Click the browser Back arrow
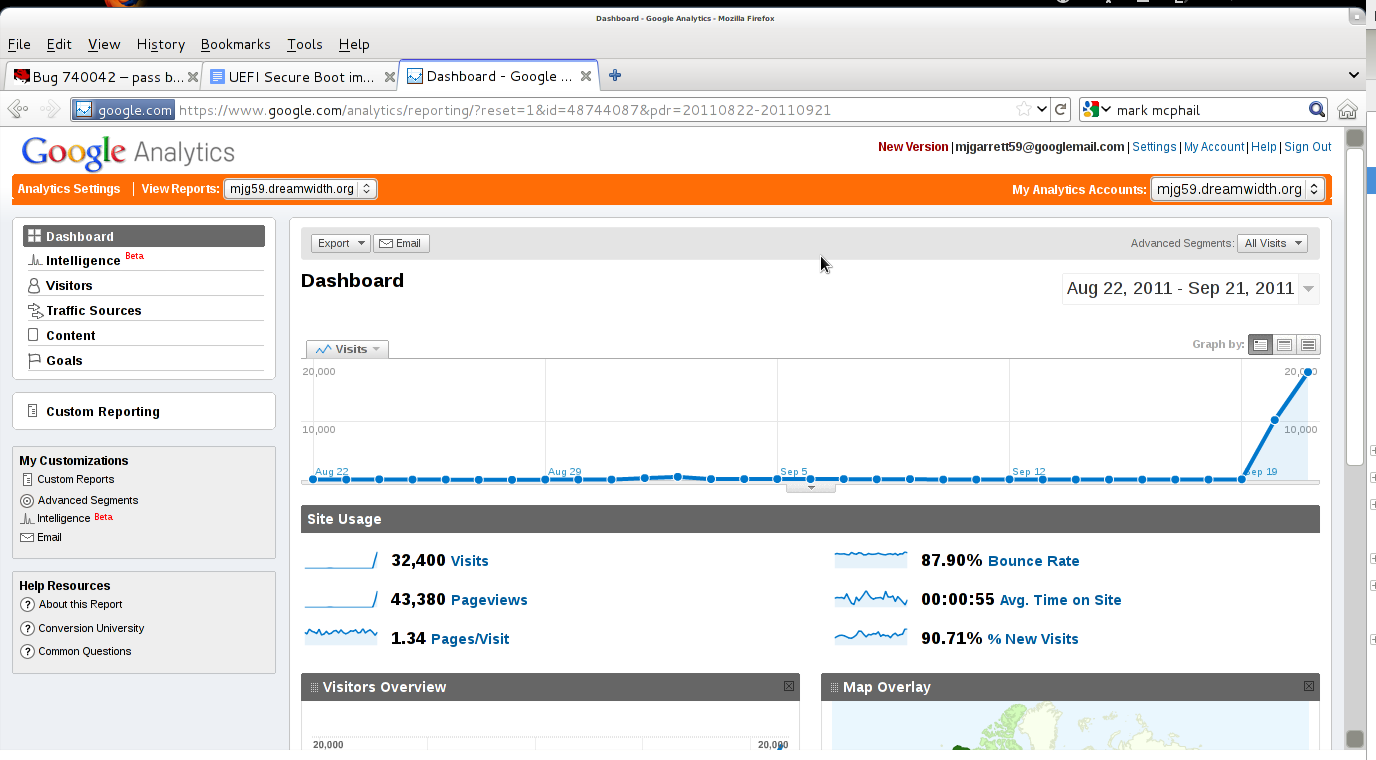Image resolution: width=1376 pixels, height=760 pixels. pyautogui.click(x=18, y=110)
